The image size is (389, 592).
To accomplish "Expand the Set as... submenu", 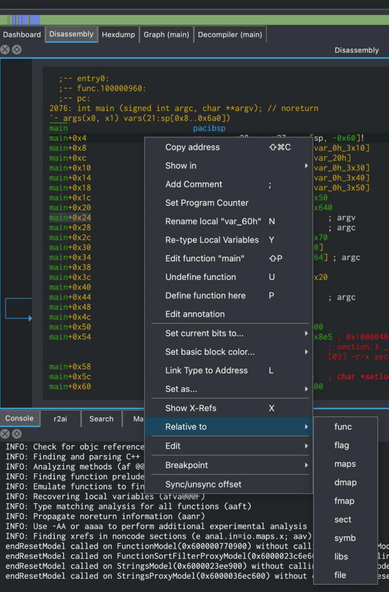I will 228,389.
